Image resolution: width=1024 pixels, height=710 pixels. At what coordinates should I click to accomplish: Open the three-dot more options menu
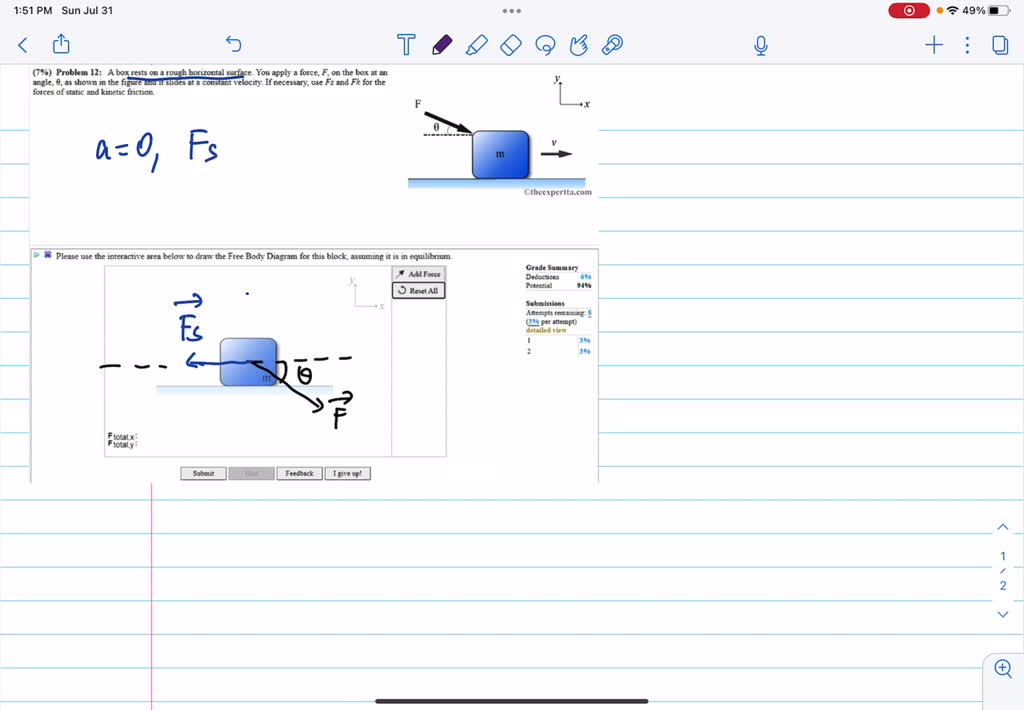coord(967,44)
